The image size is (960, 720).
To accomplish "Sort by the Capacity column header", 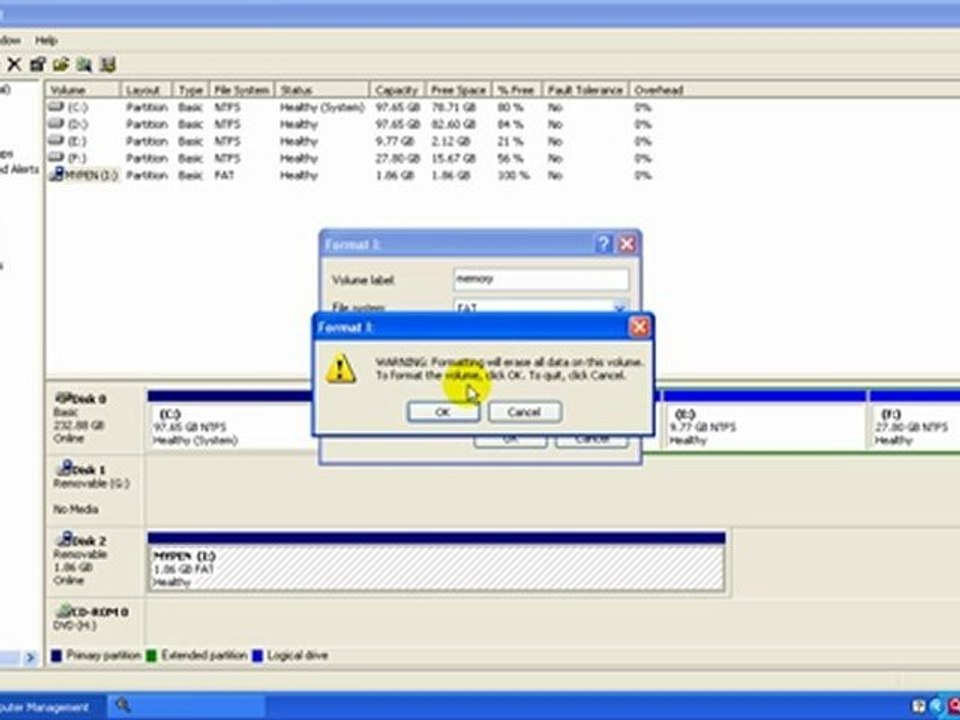I will [398, 90].
